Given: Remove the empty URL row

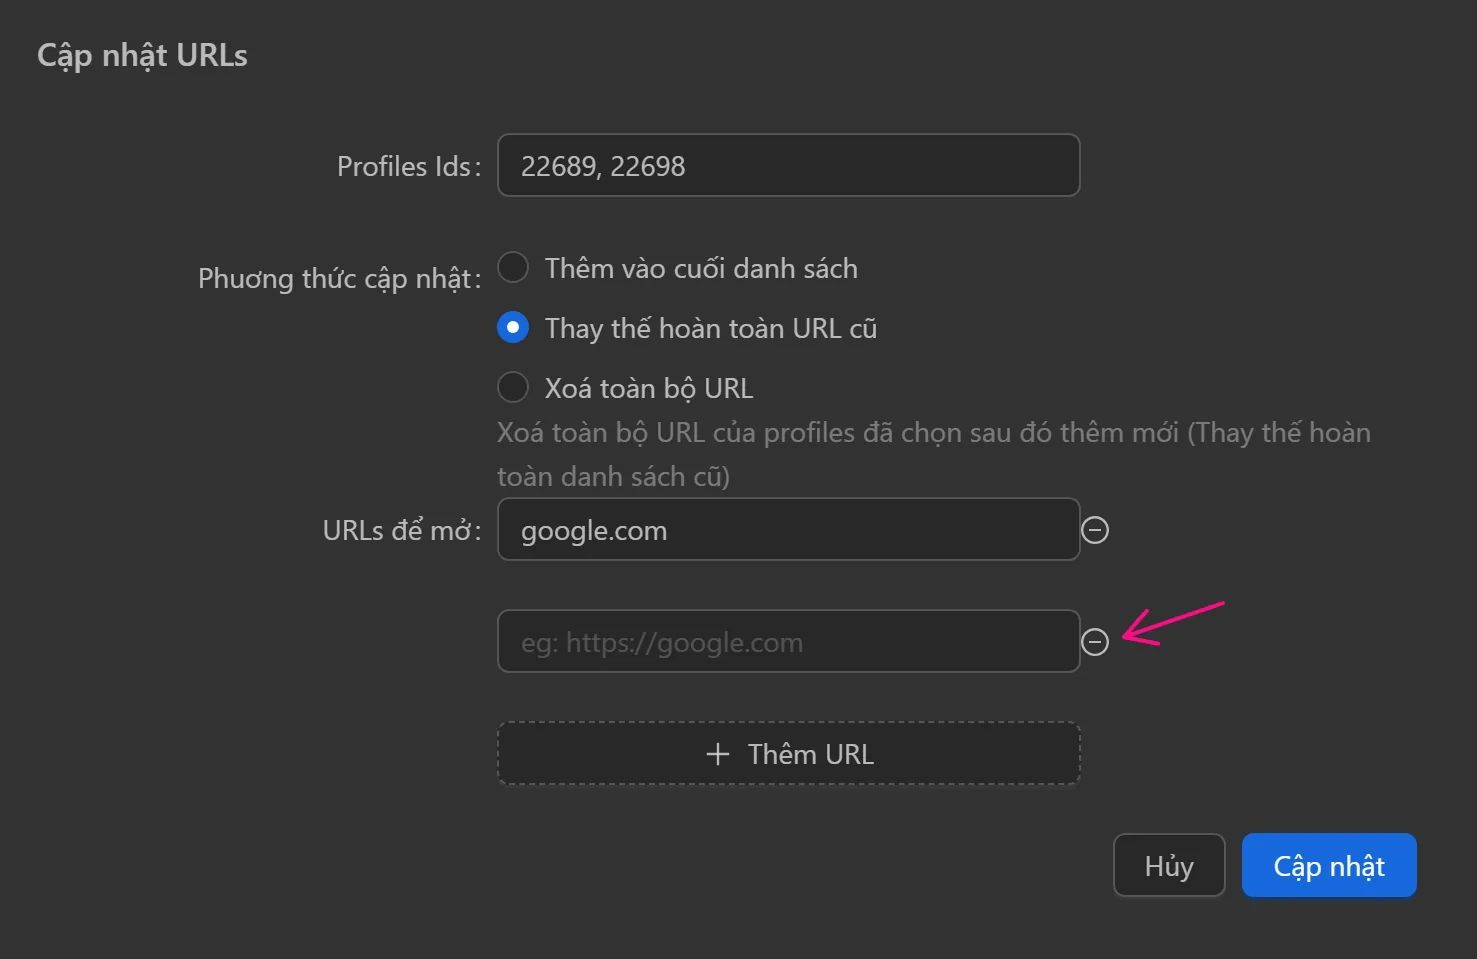Looking at the screenshot, I should pos(1095,642).
